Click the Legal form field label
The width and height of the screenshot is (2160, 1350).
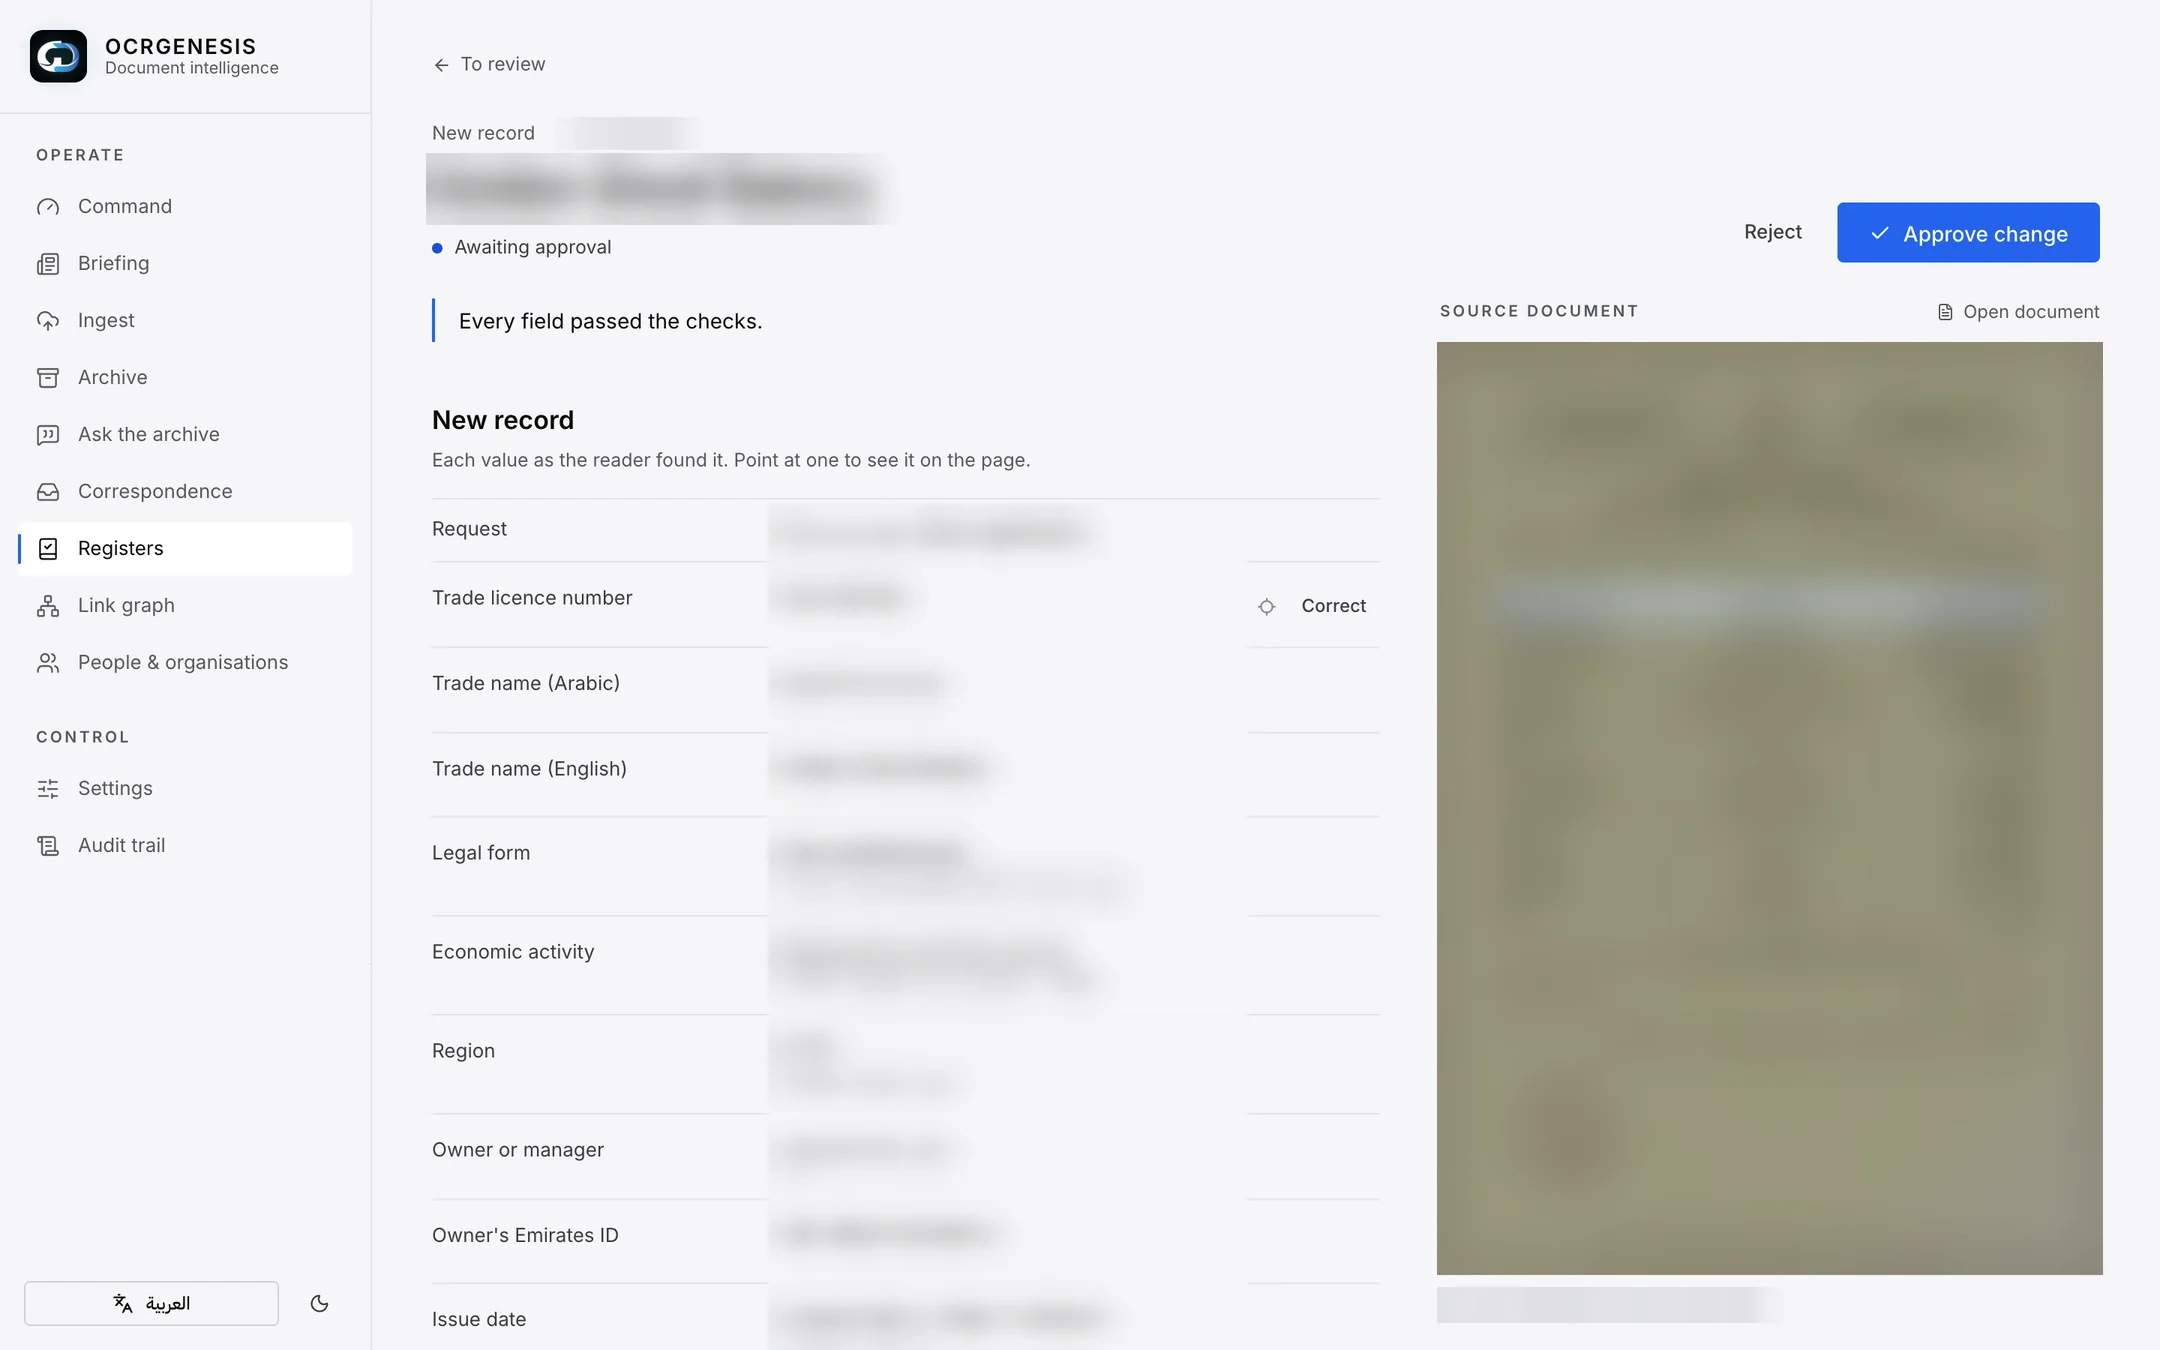click(x=481, y=853)
